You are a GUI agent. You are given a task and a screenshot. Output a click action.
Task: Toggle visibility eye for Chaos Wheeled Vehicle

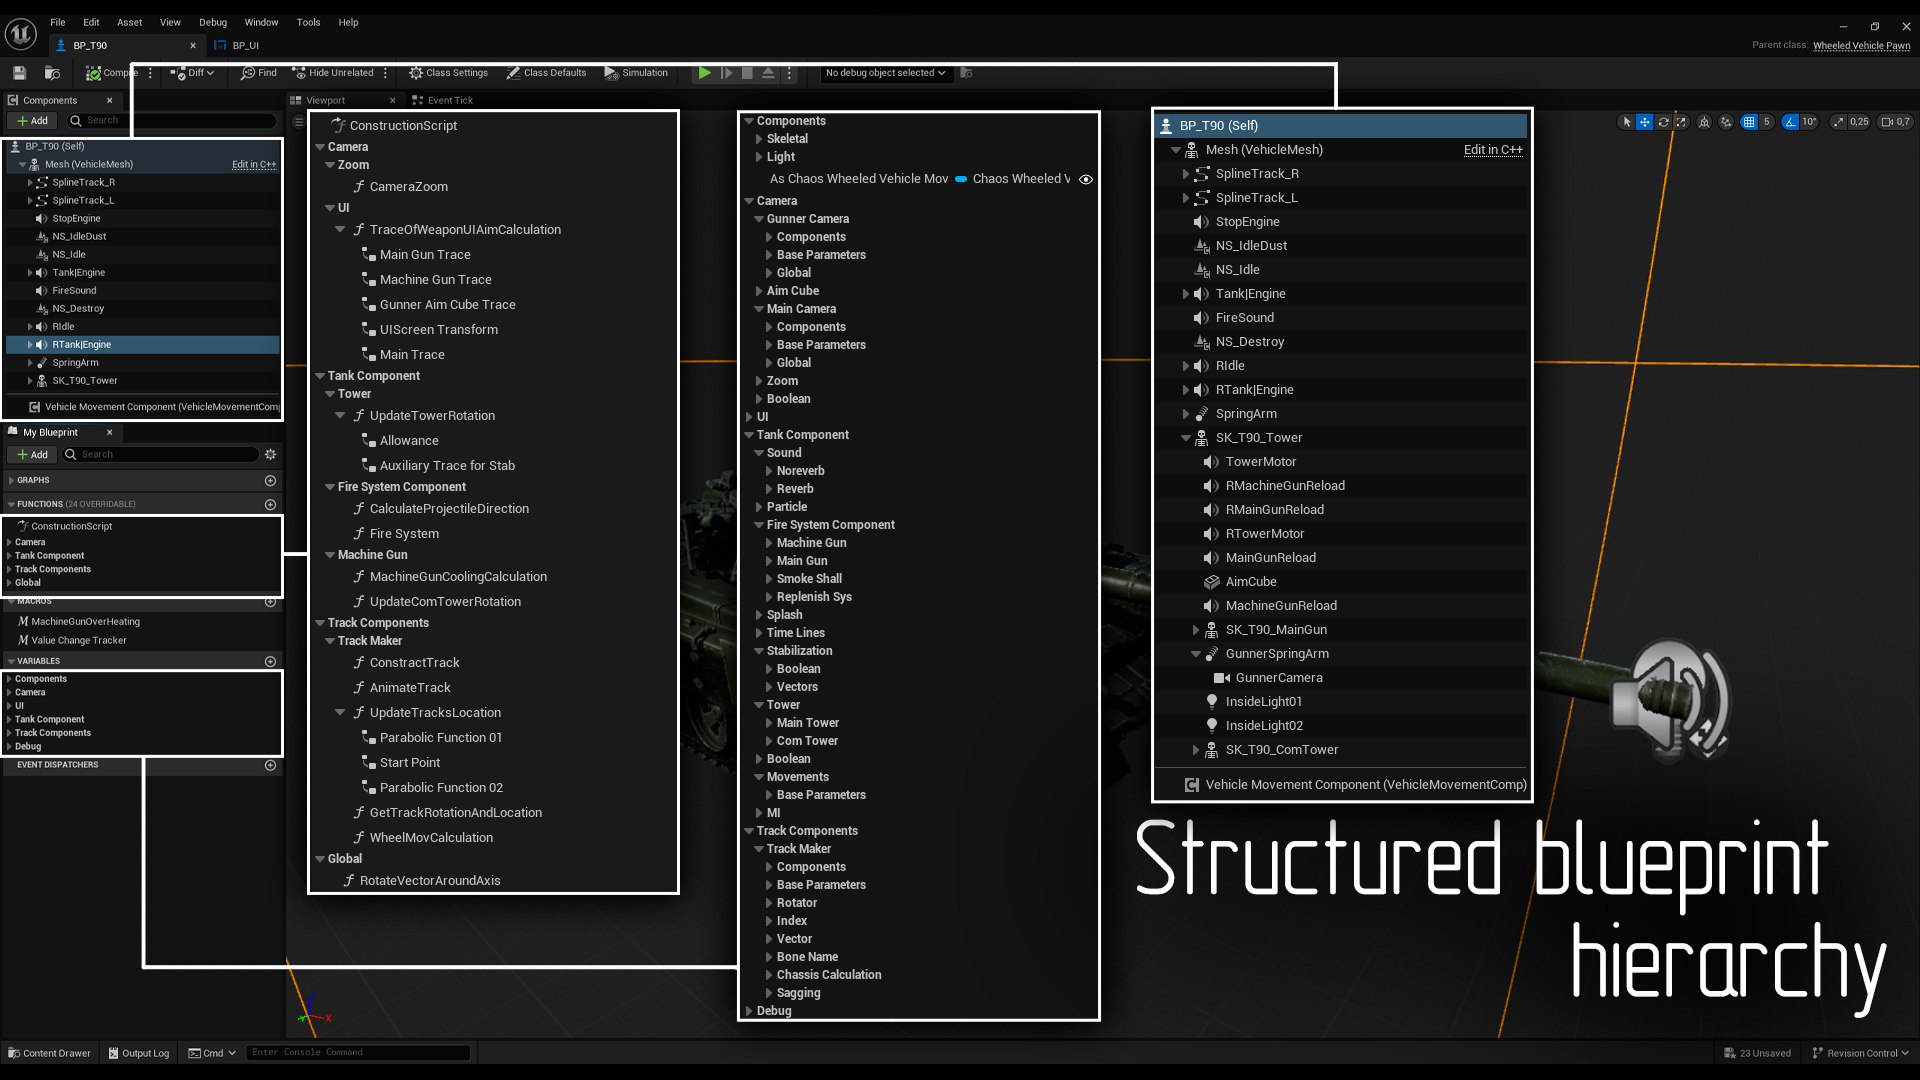coord(1086,180)
